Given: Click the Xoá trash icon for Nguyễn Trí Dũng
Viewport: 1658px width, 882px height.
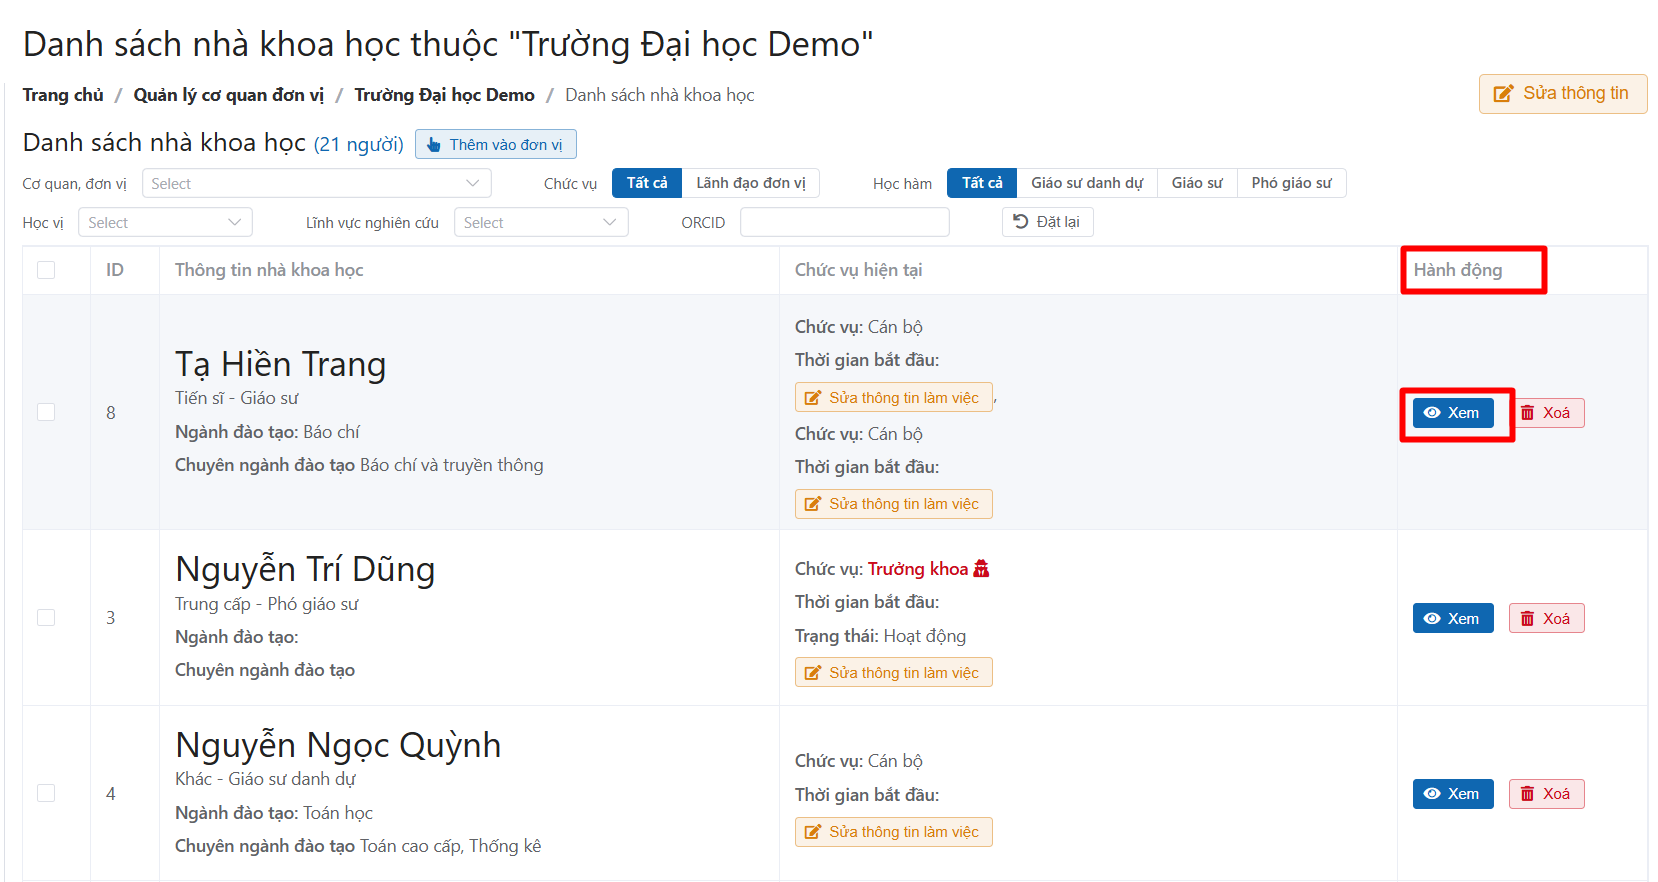Looking at the screenshot, I should (1527, 619).
